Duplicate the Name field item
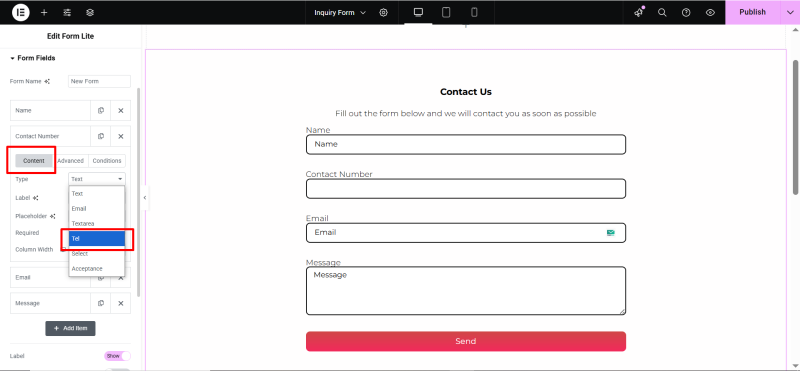Screen dimensions: 800x371 (x=101, y=110)
